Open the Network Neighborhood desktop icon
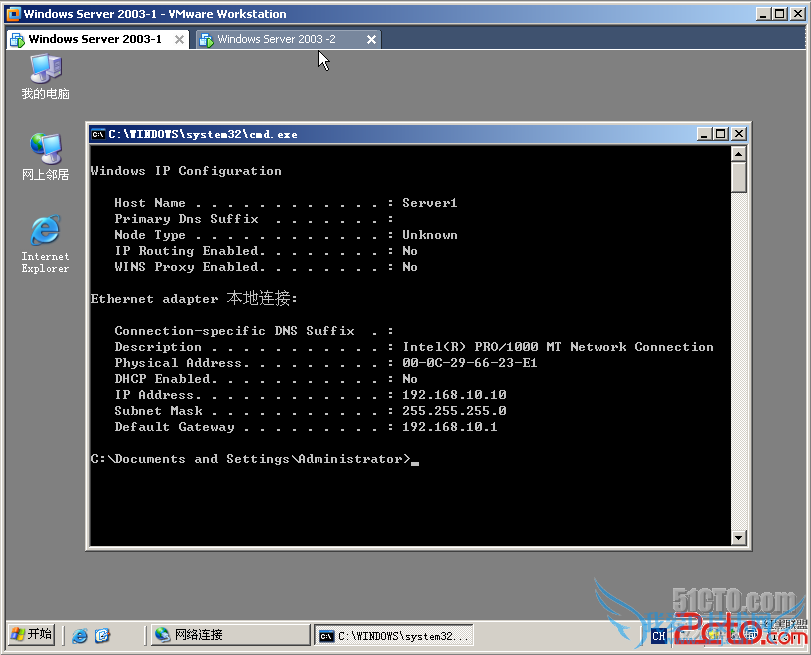The image size is (811, 655). coord(46,157)
